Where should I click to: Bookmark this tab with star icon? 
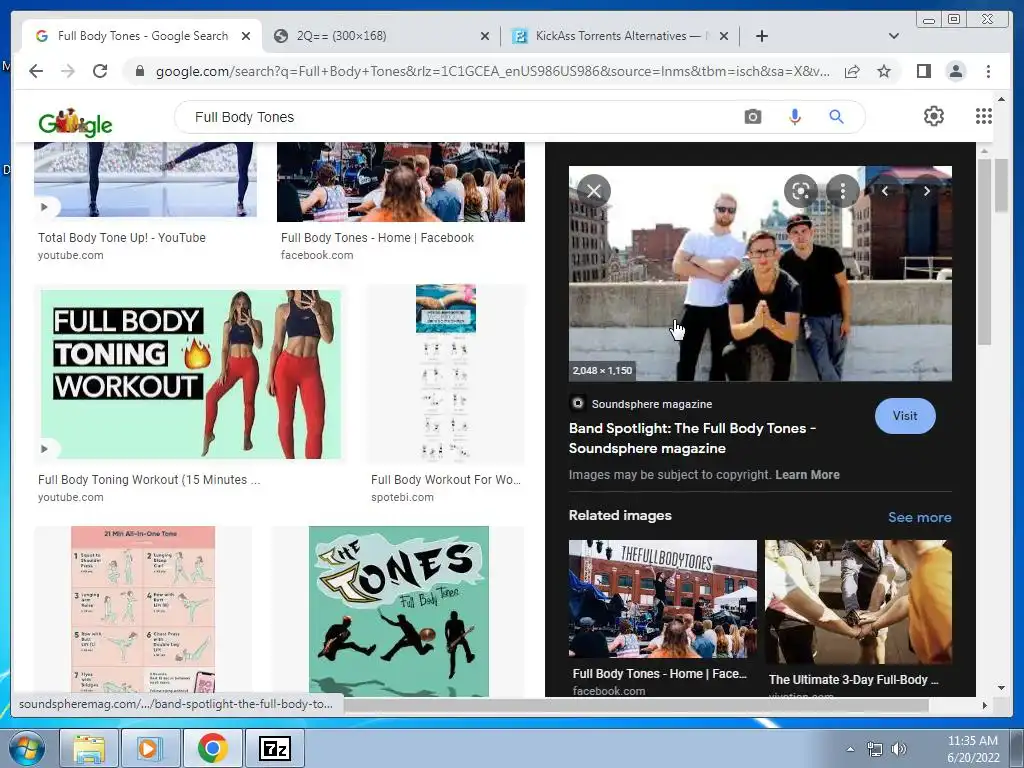coord(884,71)
